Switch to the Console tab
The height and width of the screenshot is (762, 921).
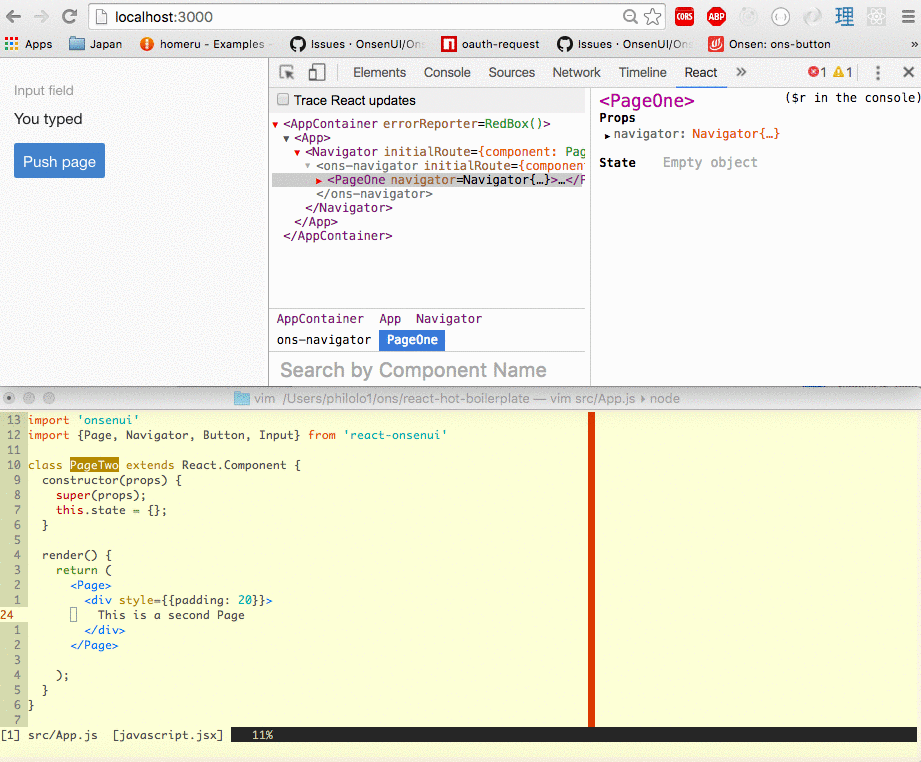pyautogui.click(x=446, y=72)
